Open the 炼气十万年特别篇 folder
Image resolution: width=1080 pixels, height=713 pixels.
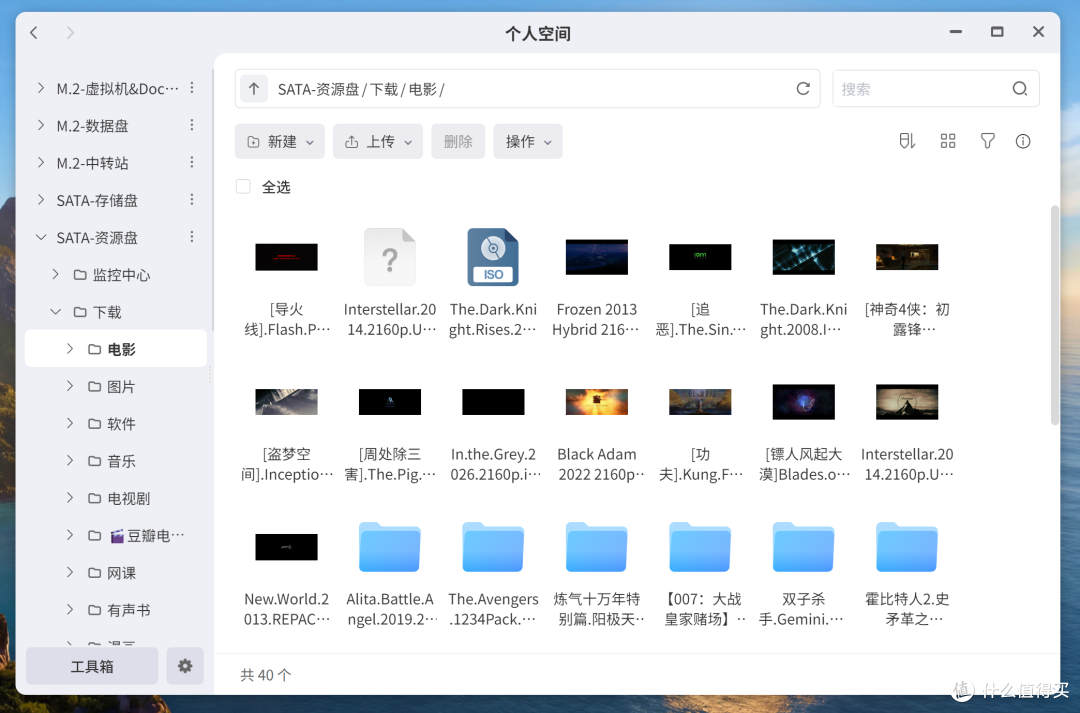596,547
